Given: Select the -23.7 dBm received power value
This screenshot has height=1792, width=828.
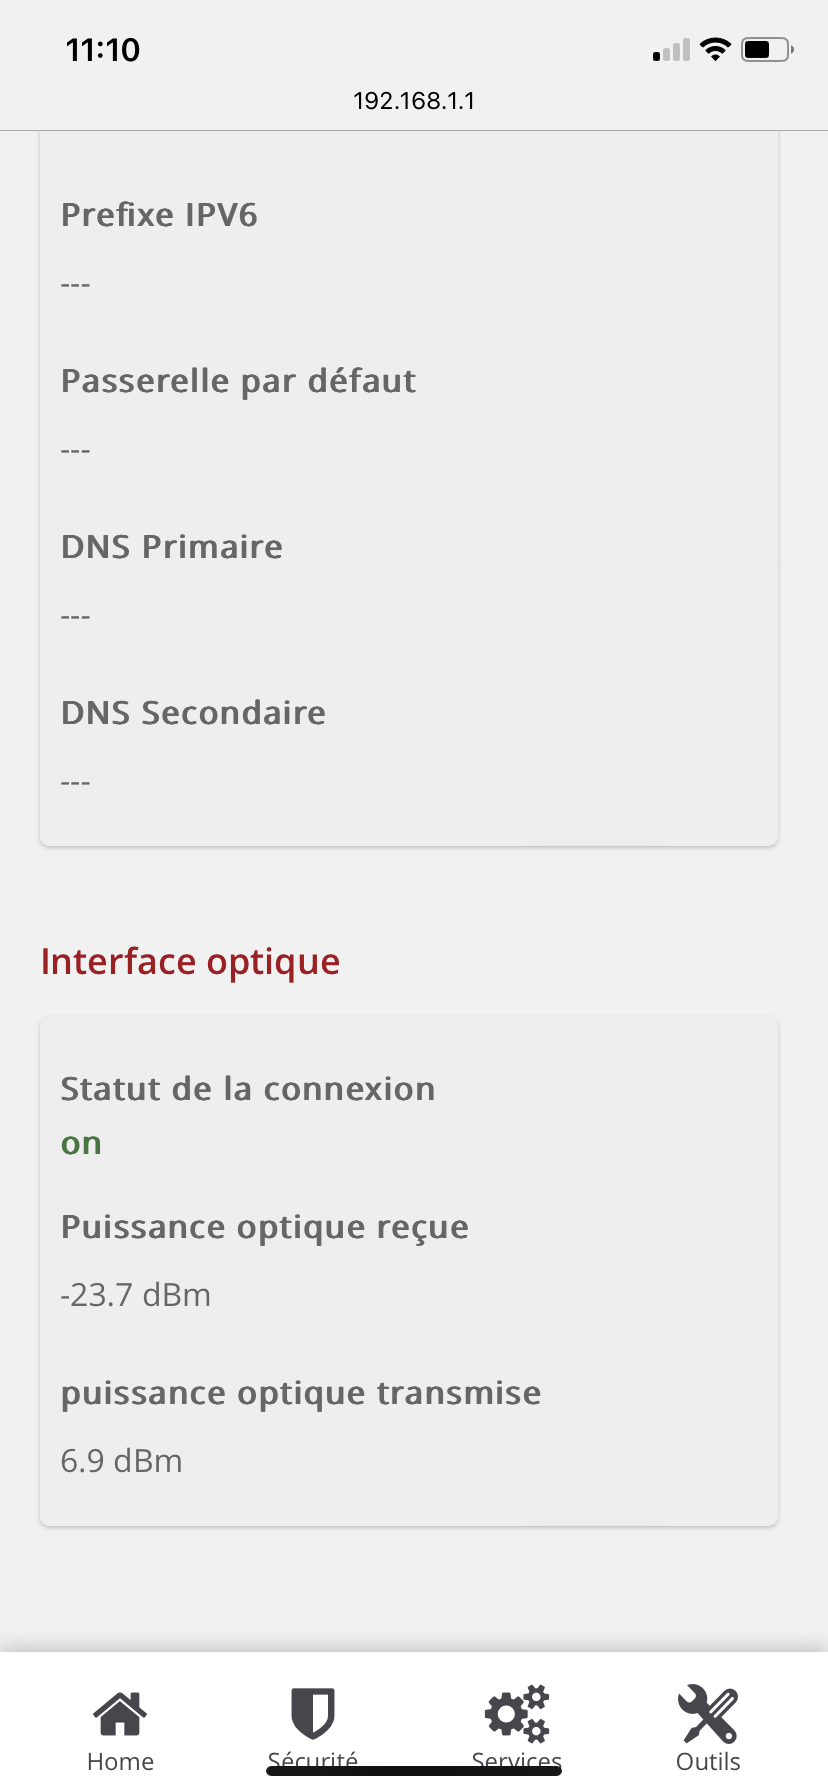Looking at the screenshot, I should click(x=136, y=1294).
